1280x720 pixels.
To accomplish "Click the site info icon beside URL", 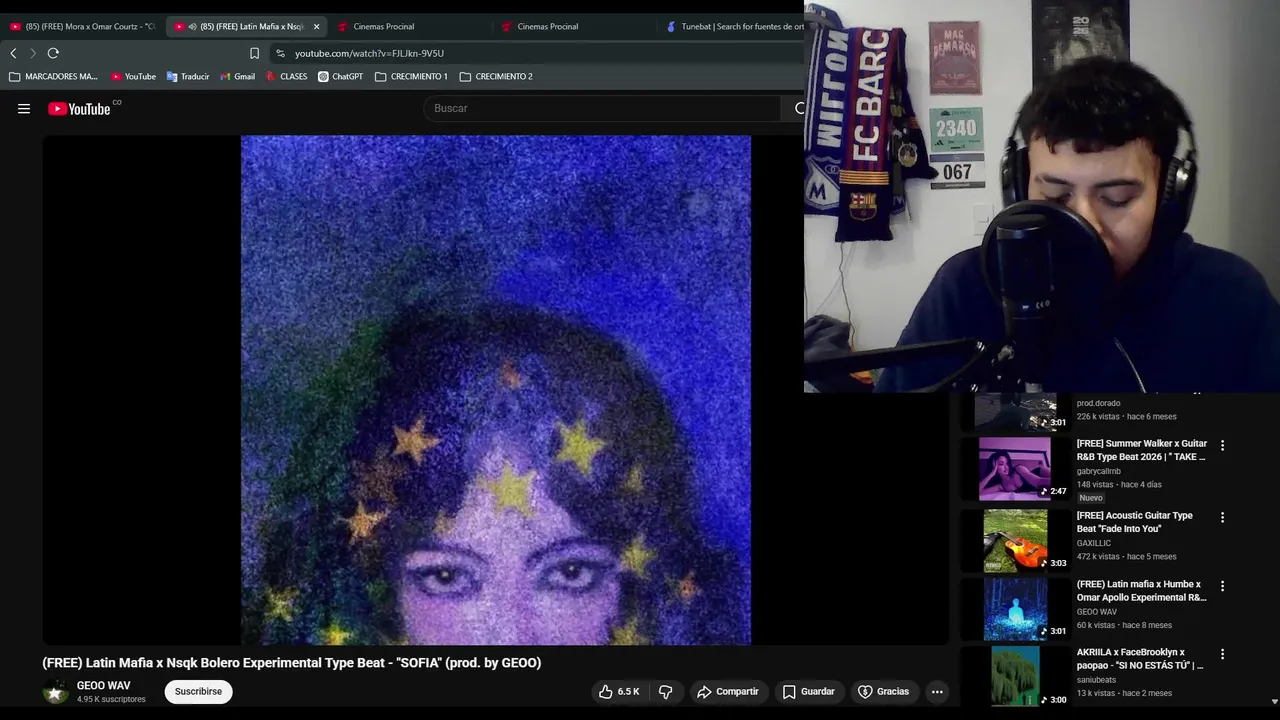I will click(280, 53).
